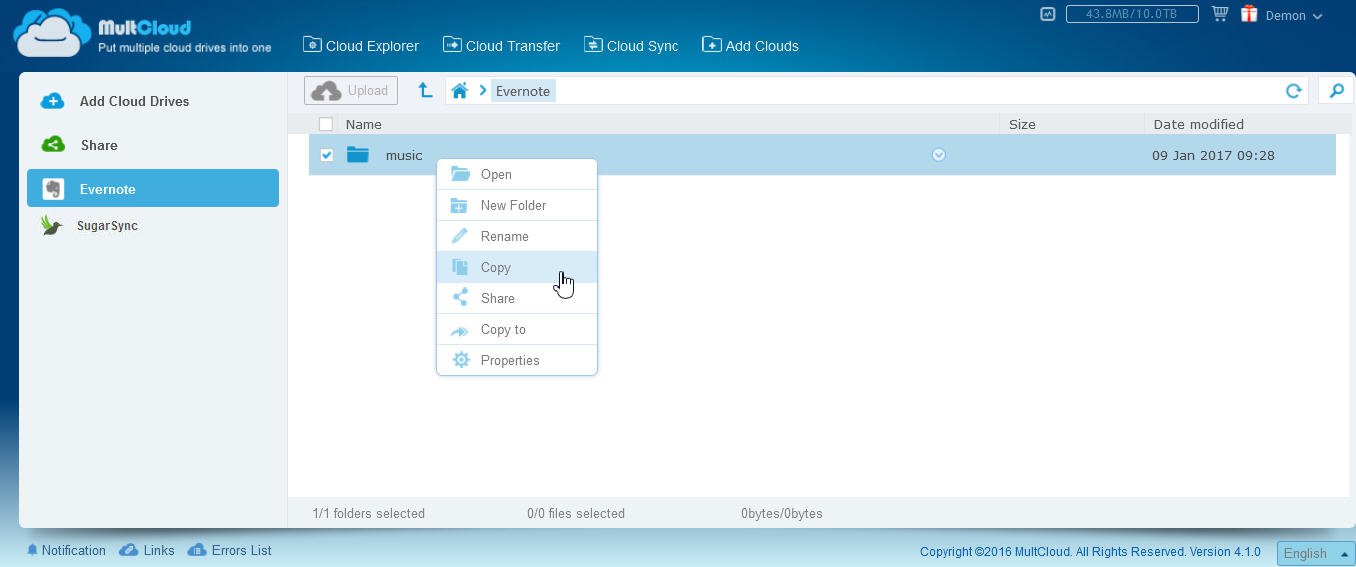Open Add Clouds tab
This screenshot has width=1356, height=567.
[x=750, y=45]
